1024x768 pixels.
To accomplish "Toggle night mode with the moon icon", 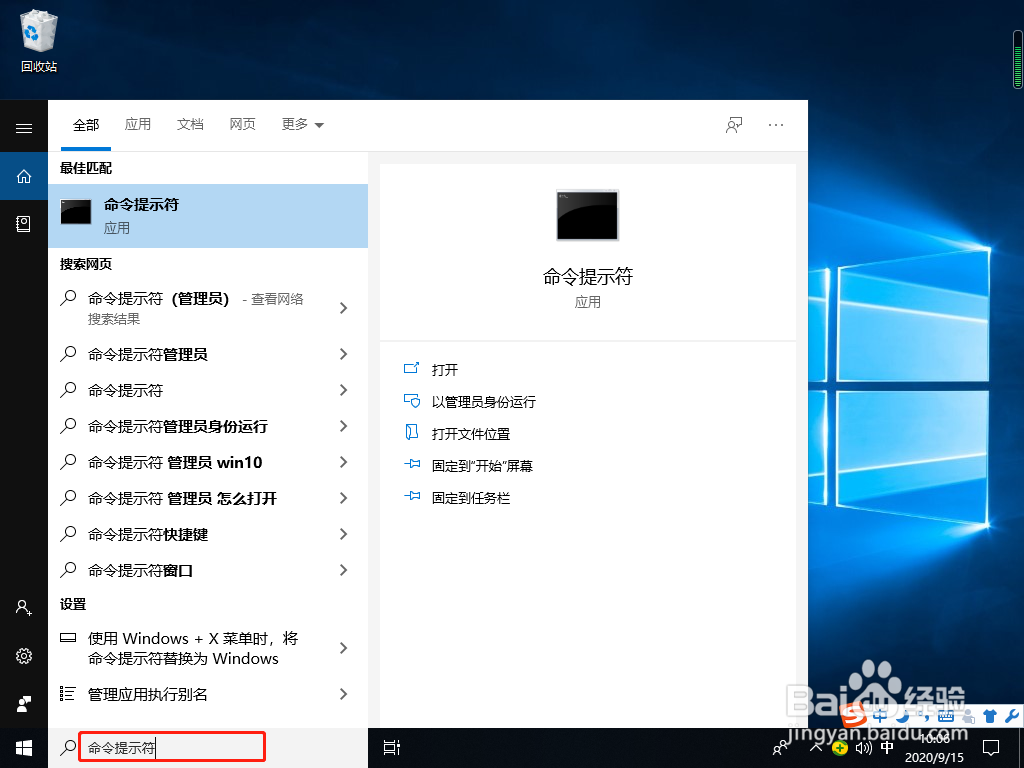I will pyautogui.click(x=902, y=717).
